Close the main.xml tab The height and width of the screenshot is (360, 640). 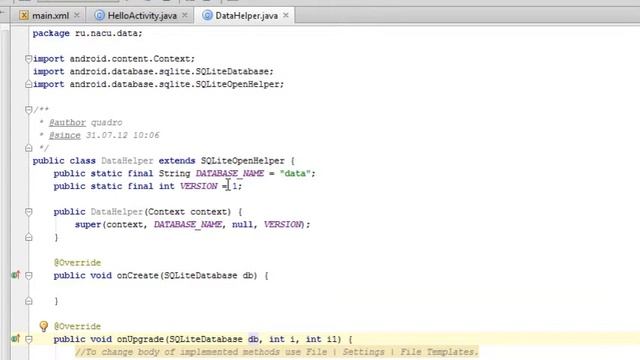pyautogui.click(x=77, y=16)
